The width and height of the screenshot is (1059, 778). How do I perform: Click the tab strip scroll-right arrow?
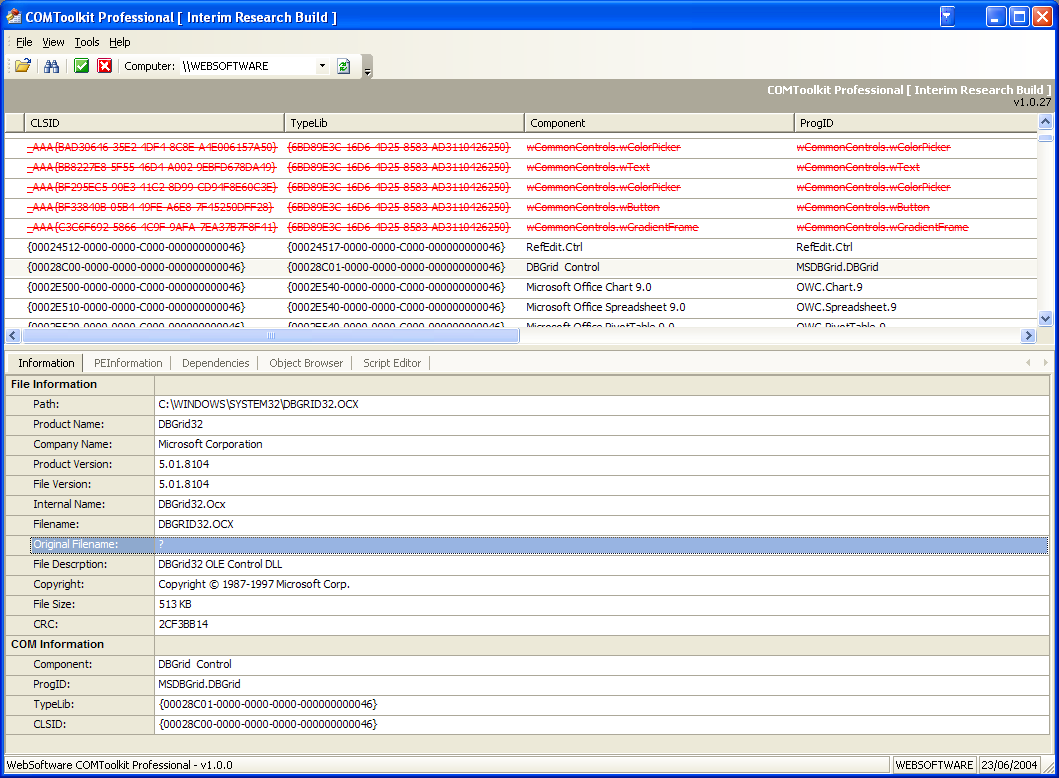(1045, 363)
